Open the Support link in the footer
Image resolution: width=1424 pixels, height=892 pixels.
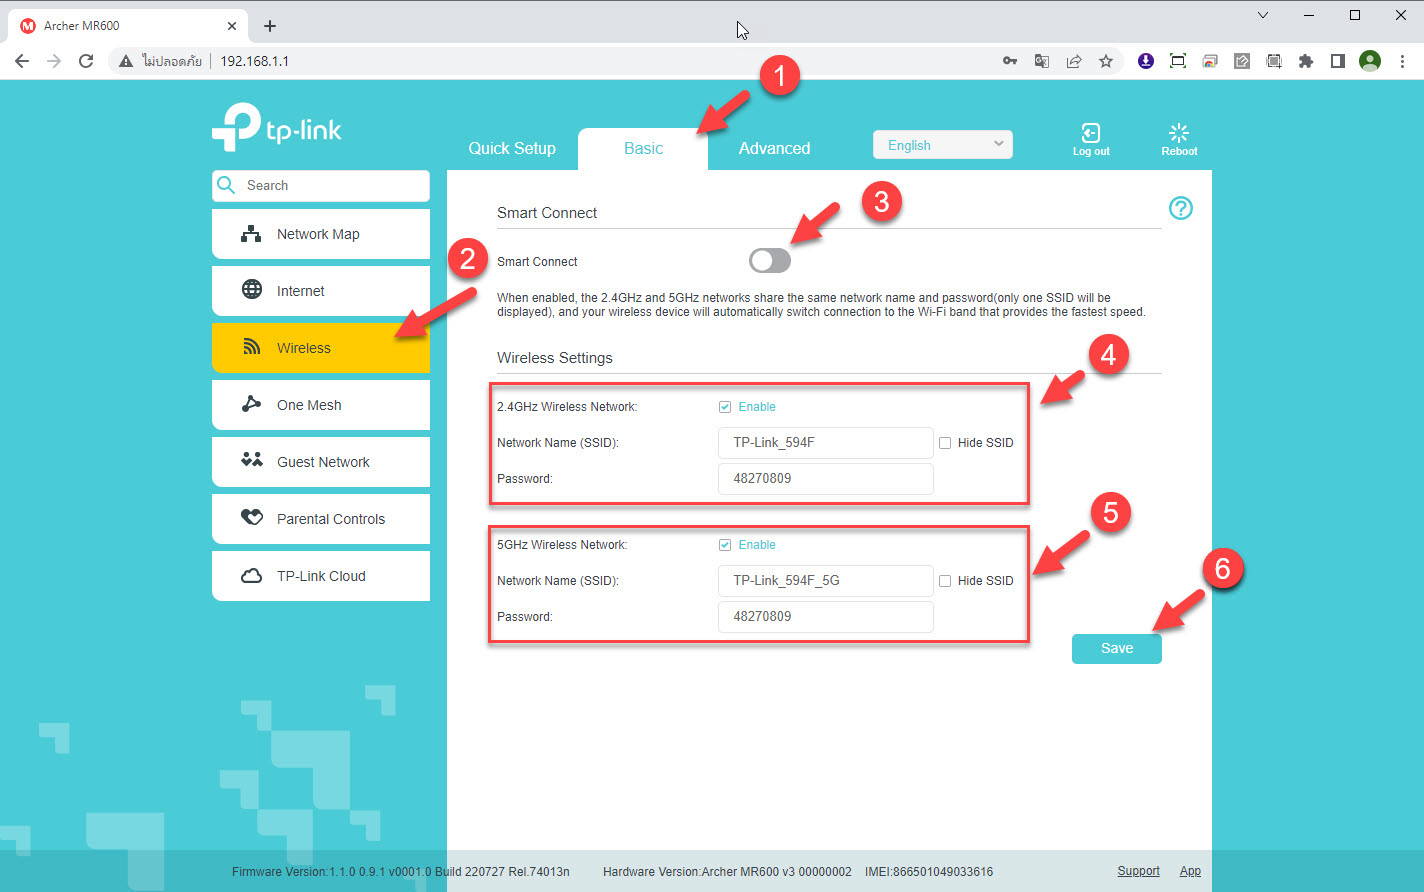[x=1138, y=871]
